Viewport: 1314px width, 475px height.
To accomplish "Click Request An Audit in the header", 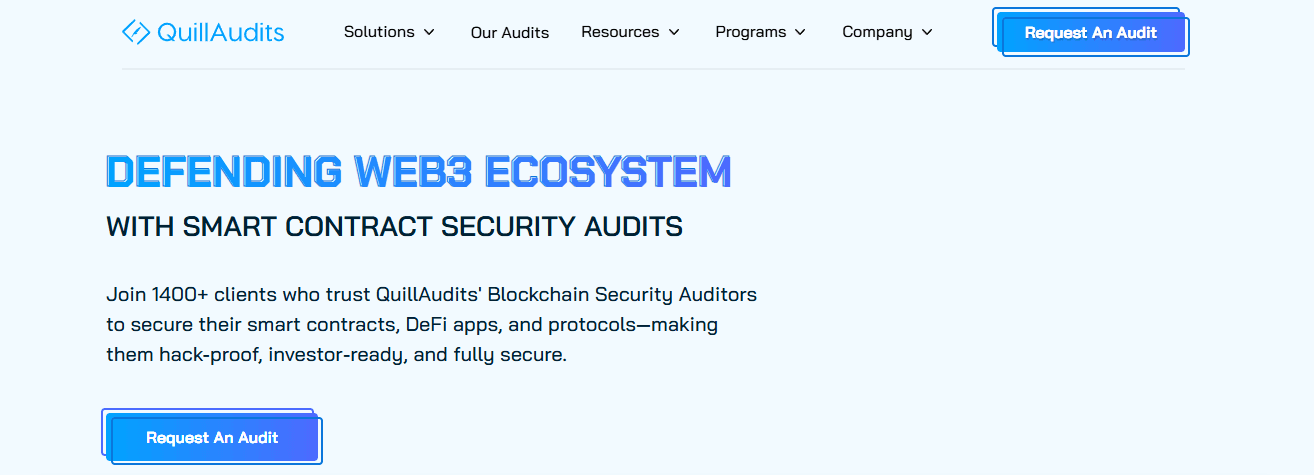I will [1091, 33].
